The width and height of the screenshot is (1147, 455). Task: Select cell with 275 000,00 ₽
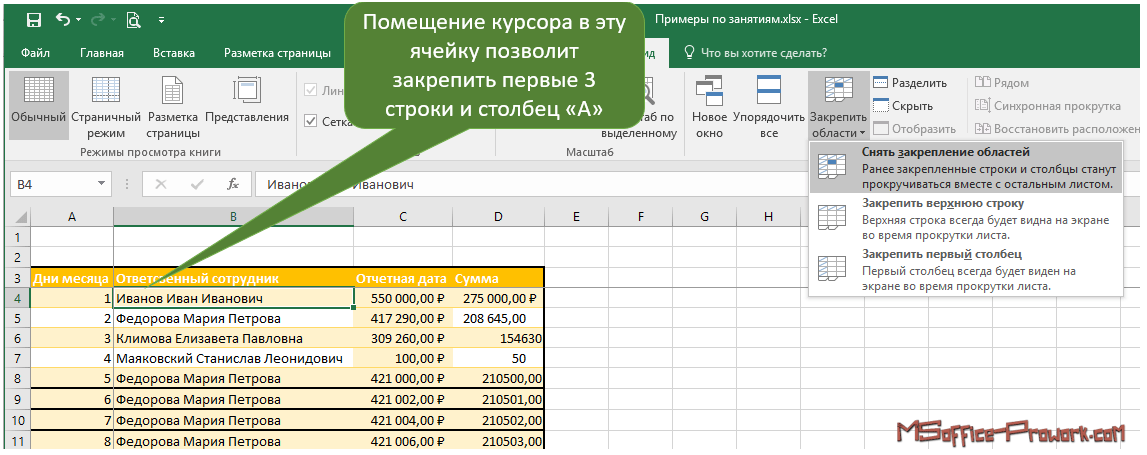coord(498,298)
